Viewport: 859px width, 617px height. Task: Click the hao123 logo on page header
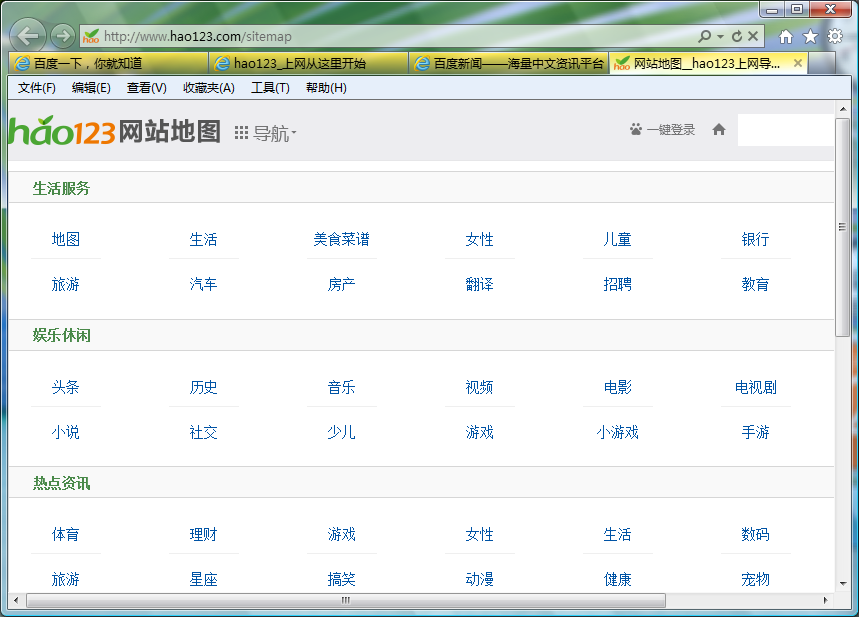coord(62,131)
